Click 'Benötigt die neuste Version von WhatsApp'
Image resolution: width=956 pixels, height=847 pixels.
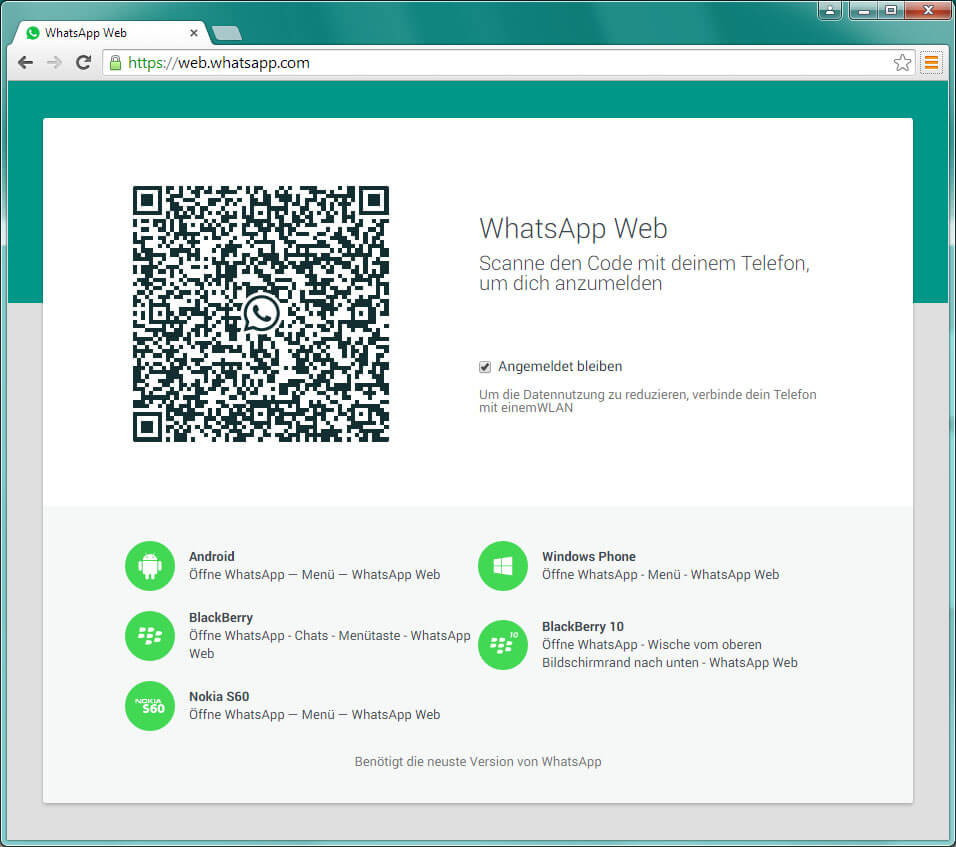(478, 762)
